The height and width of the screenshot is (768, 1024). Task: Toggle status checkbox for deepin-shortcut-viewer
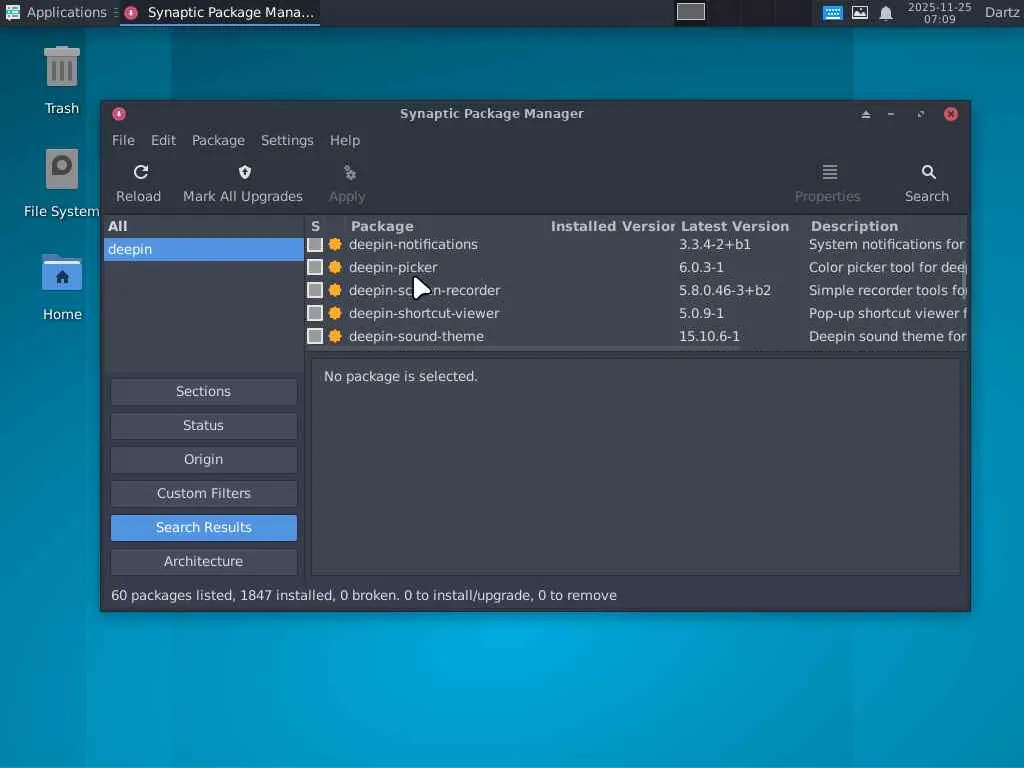pyautogui.click(x=315, y=313)
